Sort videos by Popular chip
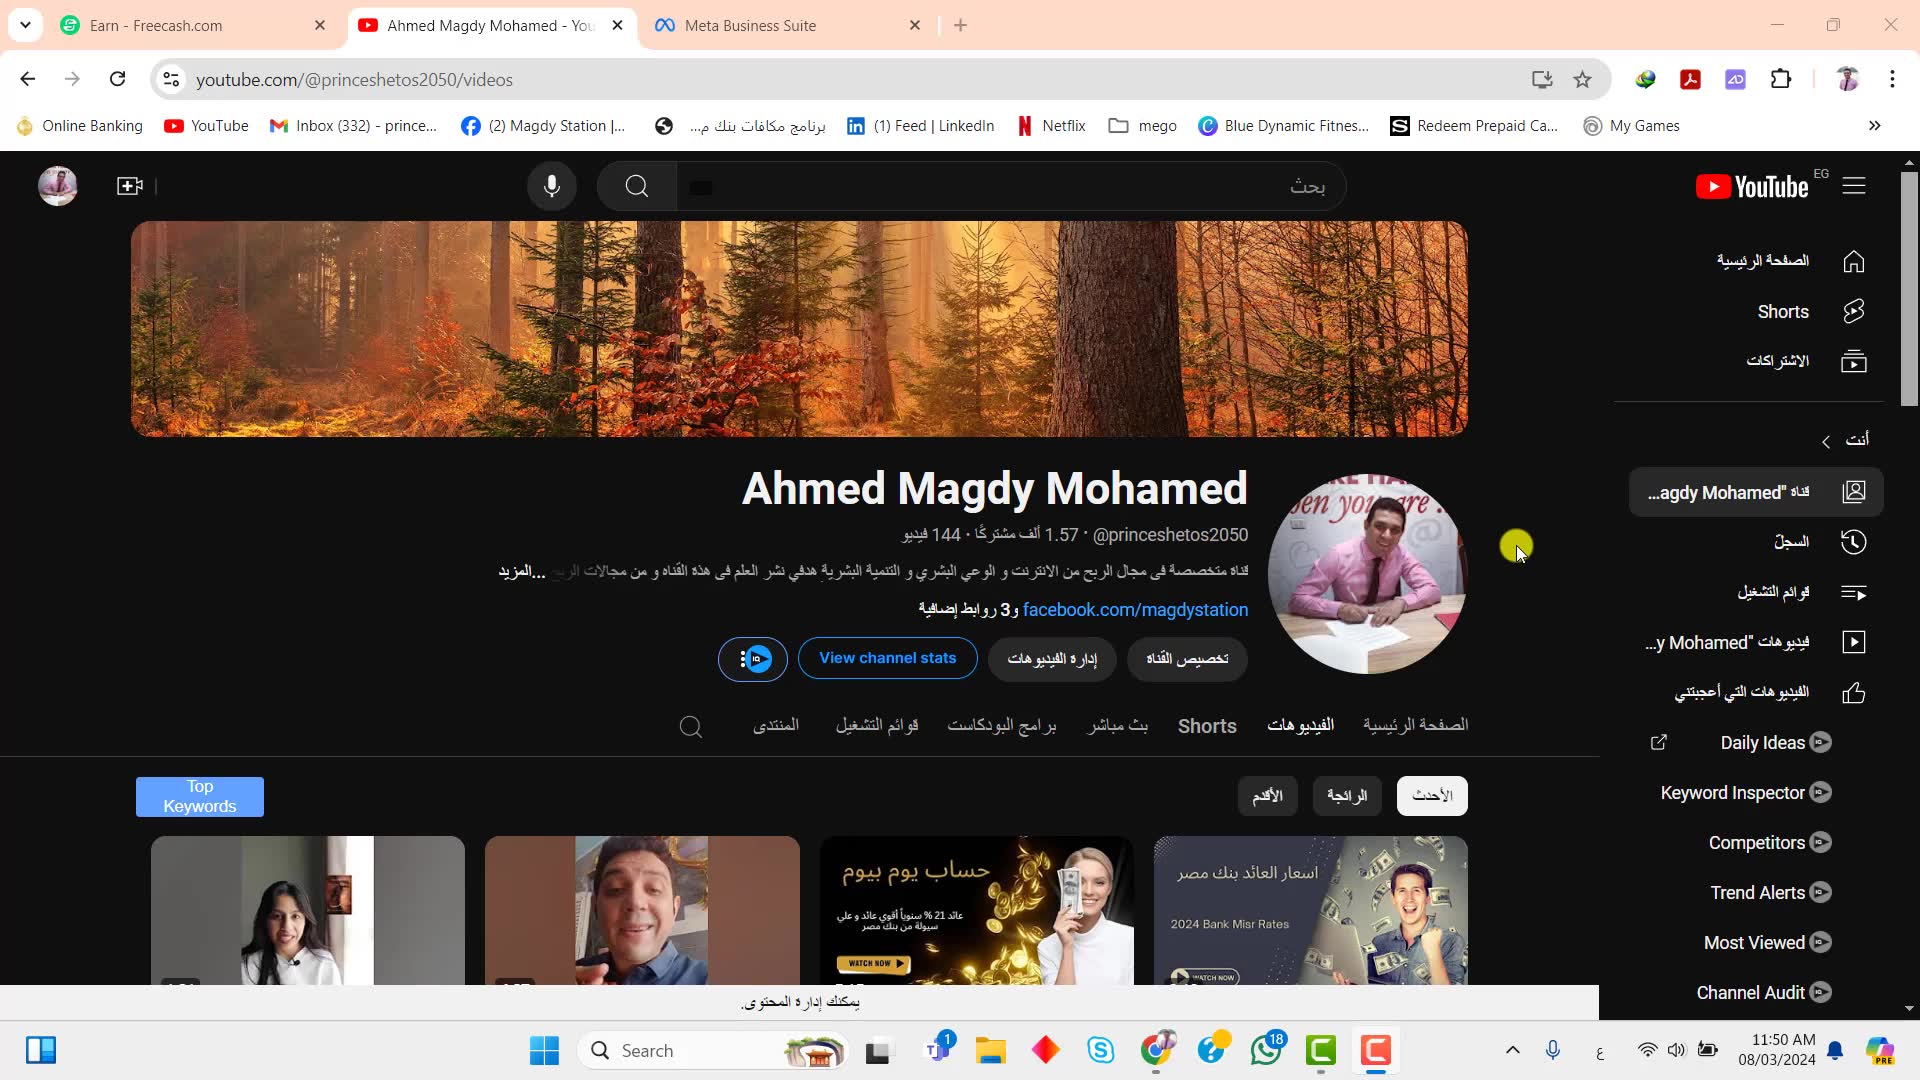1920x1080 pixels. click(1347, 796)
